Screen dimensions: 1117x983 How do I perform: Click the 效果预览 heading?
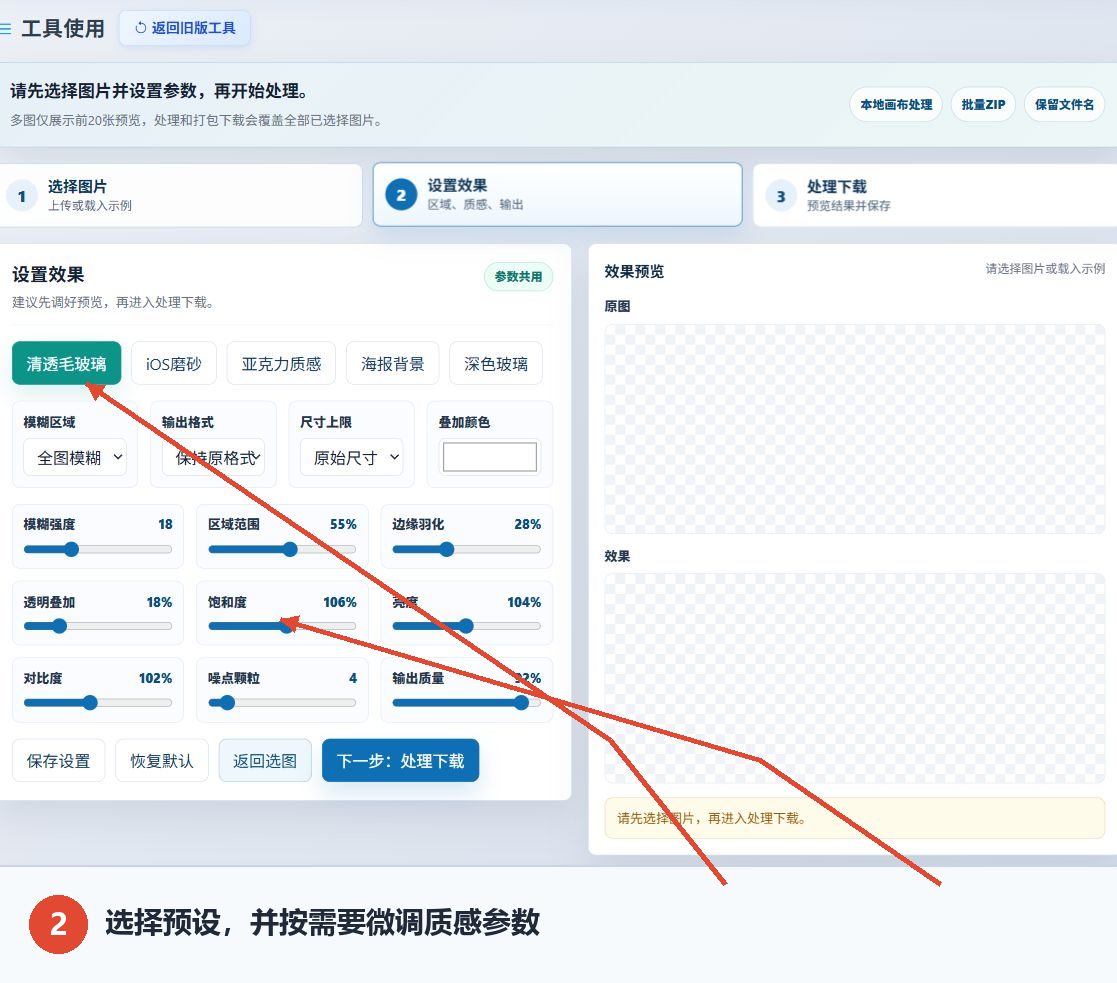coord(634,271)
